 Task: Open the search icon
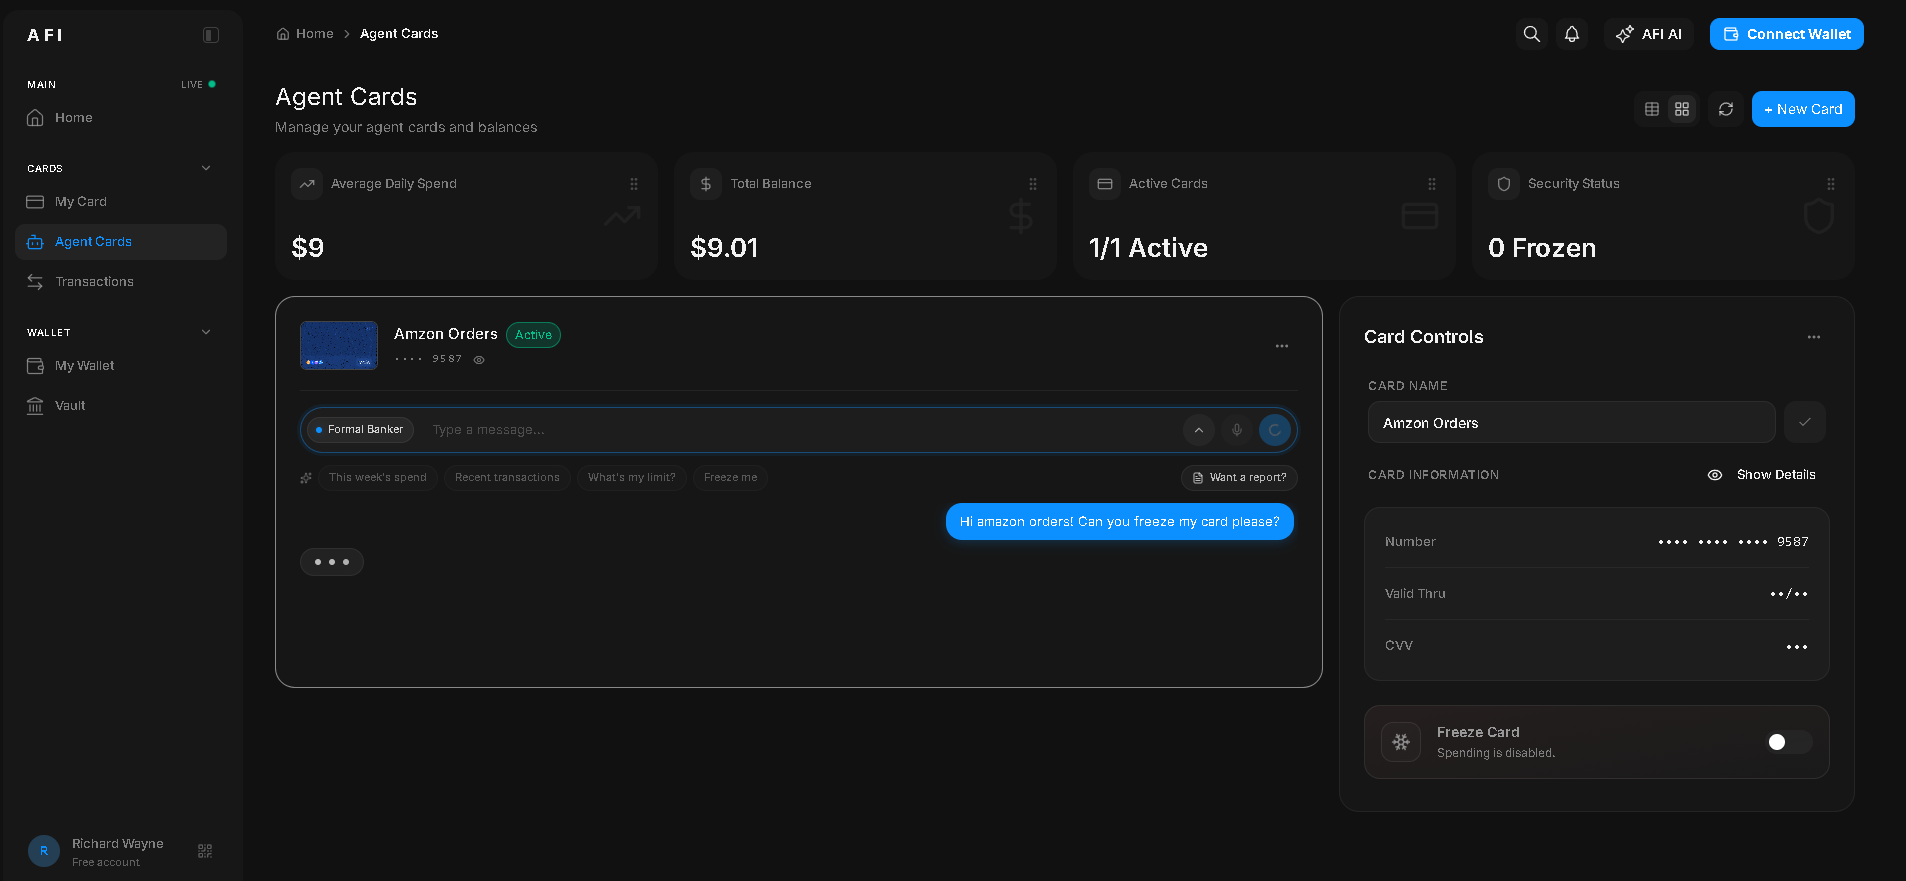click(x=1532, y=34)
